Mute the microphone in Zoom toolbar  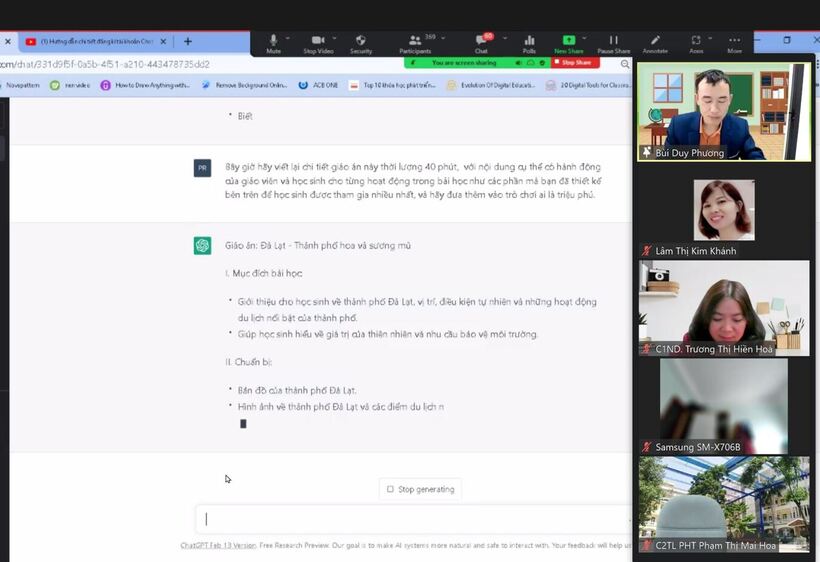tap(273, 41)
